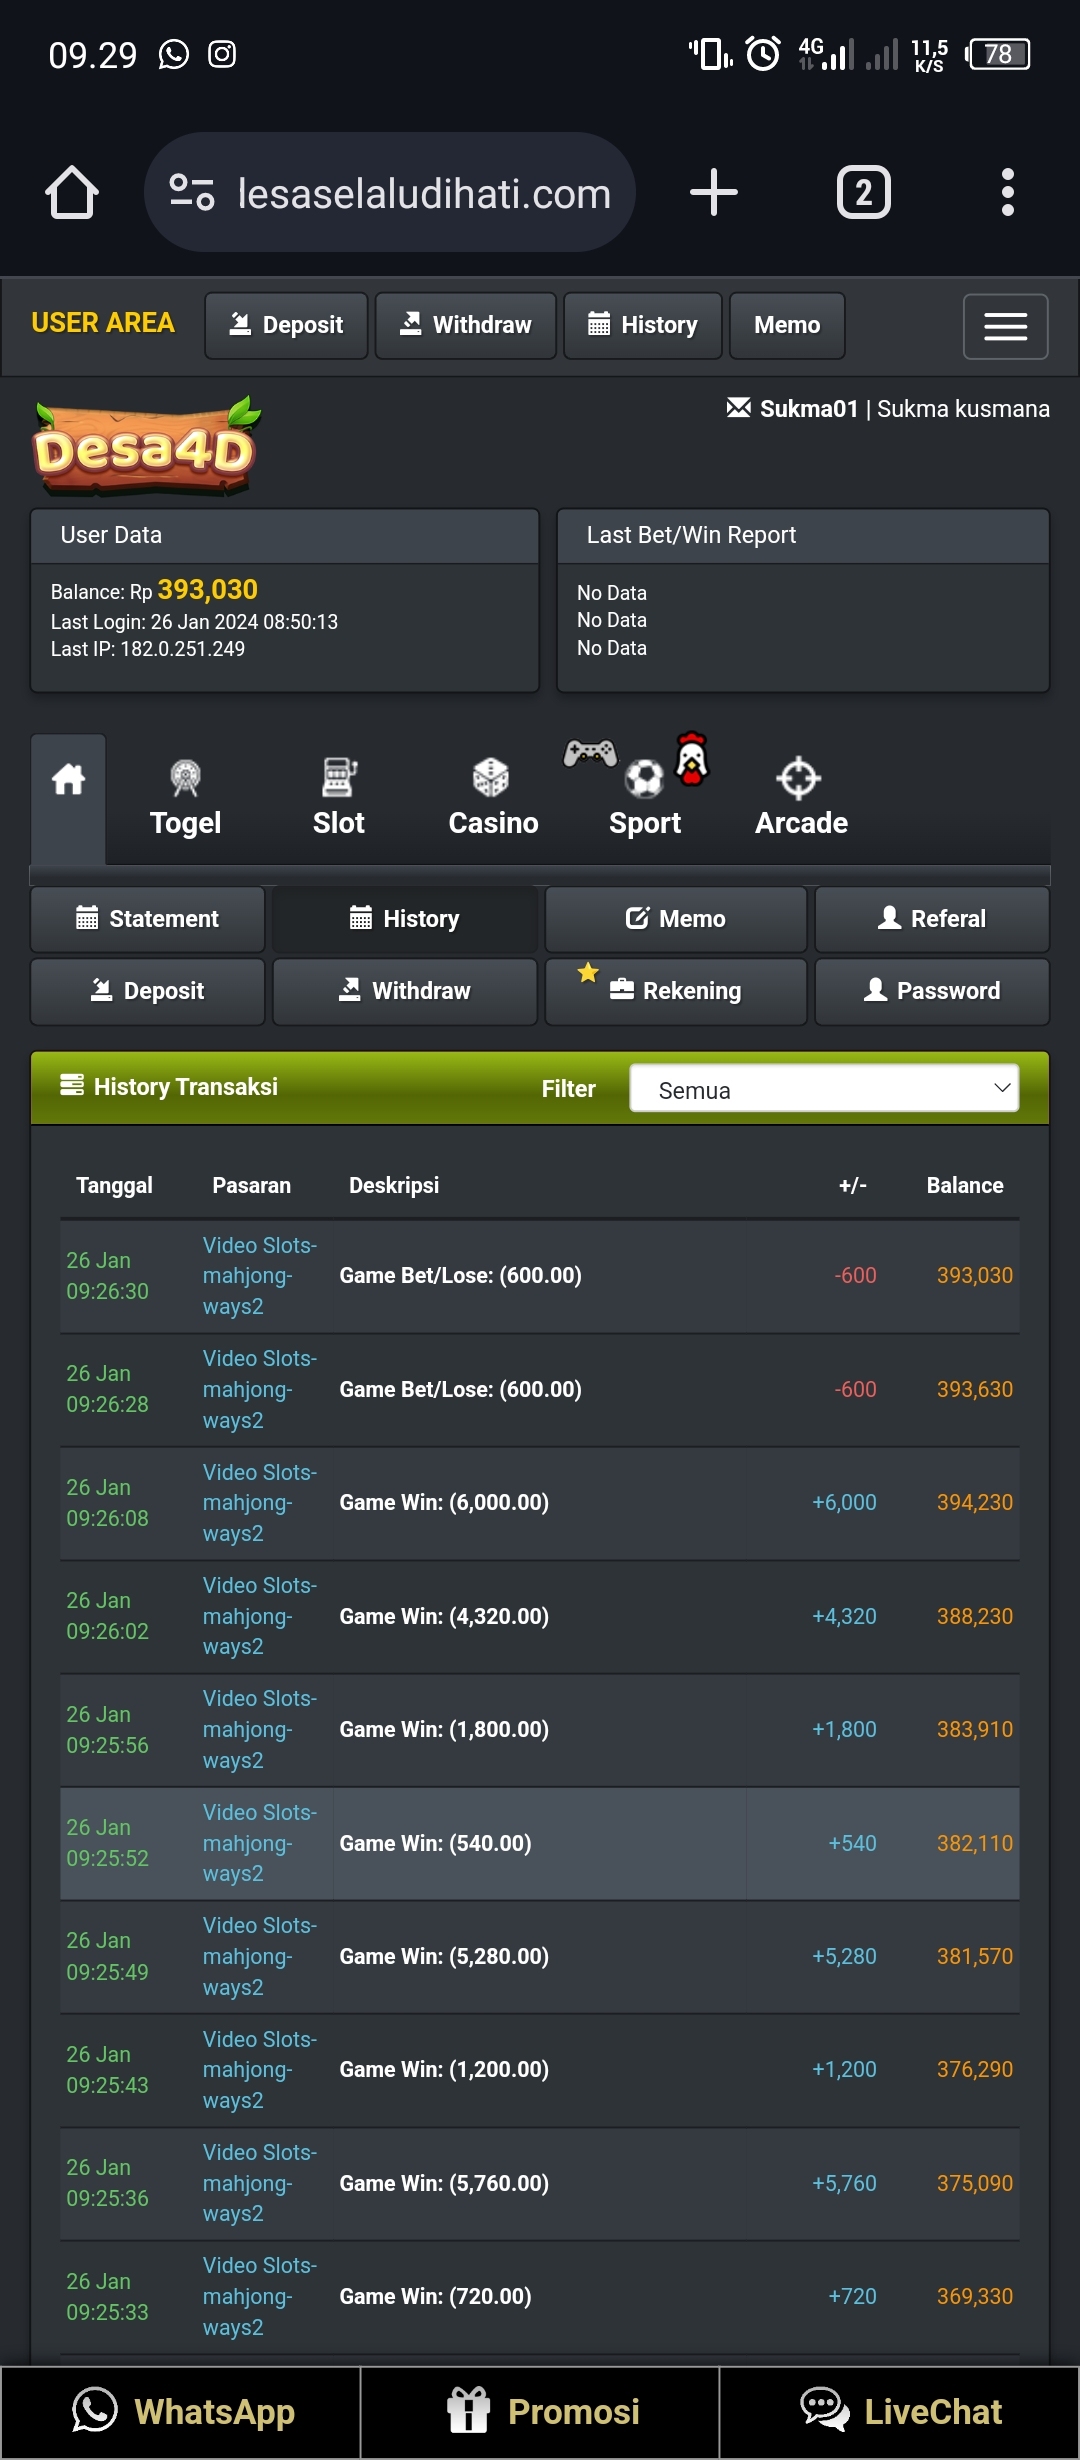Open browser three-dot overflow menu

coord(1007,192)
